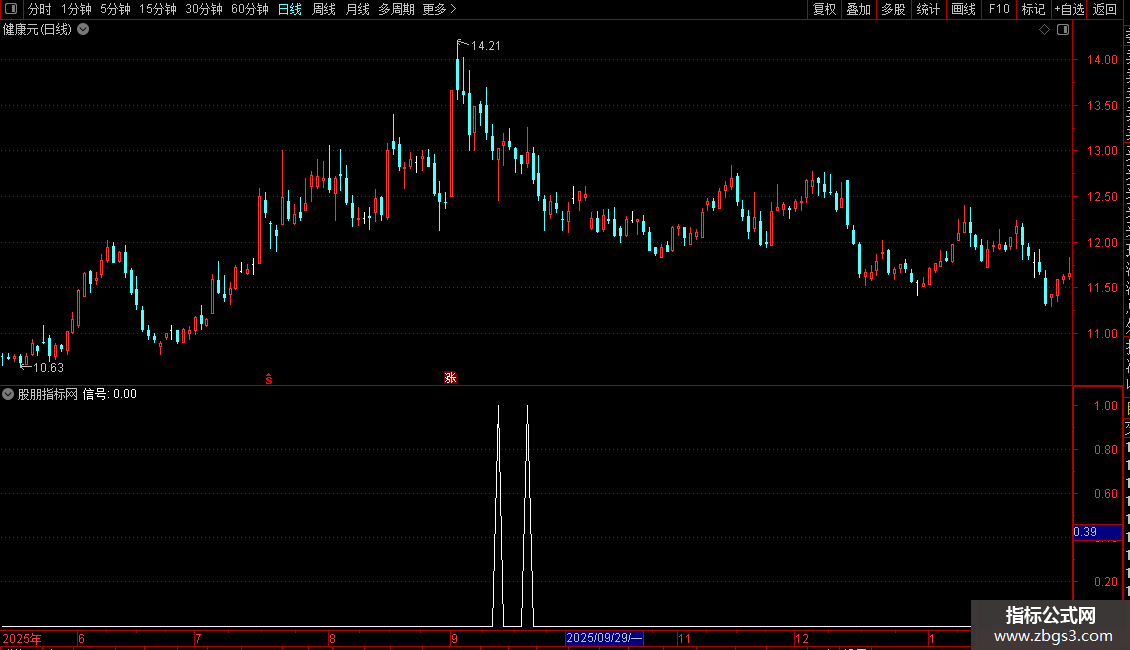This screenshot has width=1130, height=650.
Task: Click the panel layout icon at top-left
Action: tap(11, 9)
